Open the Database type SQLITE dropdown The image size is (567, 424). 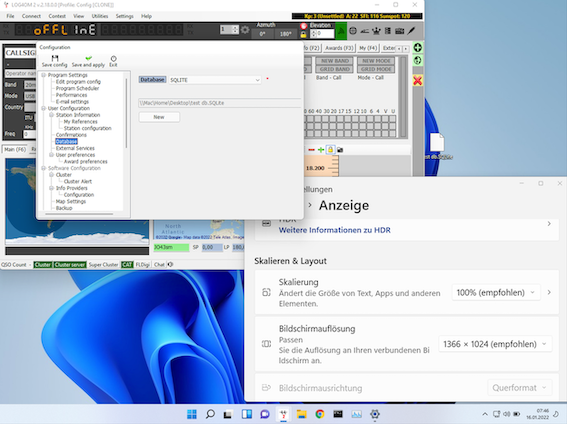pyautogui.click(x=215, y=80)
